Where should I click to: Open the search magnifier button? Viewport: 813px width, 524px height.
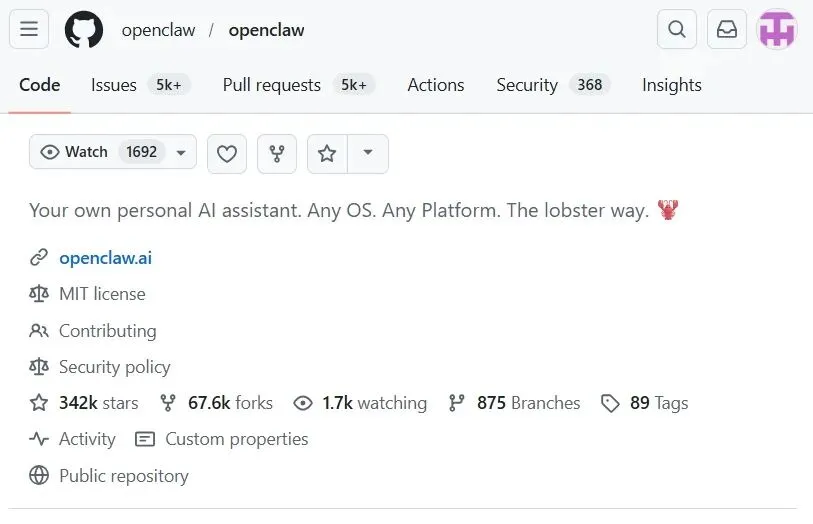pos(677,30)
